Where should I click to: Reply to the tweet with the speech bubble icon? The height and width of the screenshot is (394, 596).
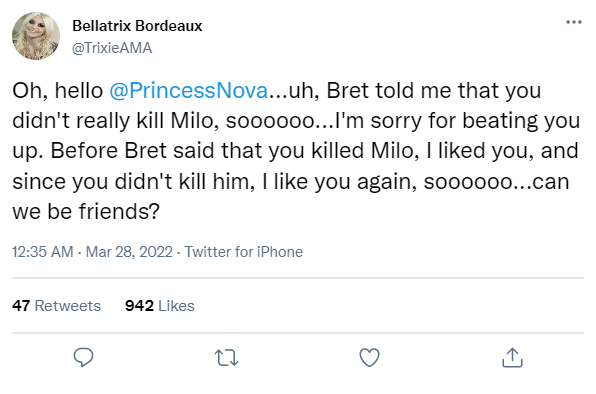[83, 357]
